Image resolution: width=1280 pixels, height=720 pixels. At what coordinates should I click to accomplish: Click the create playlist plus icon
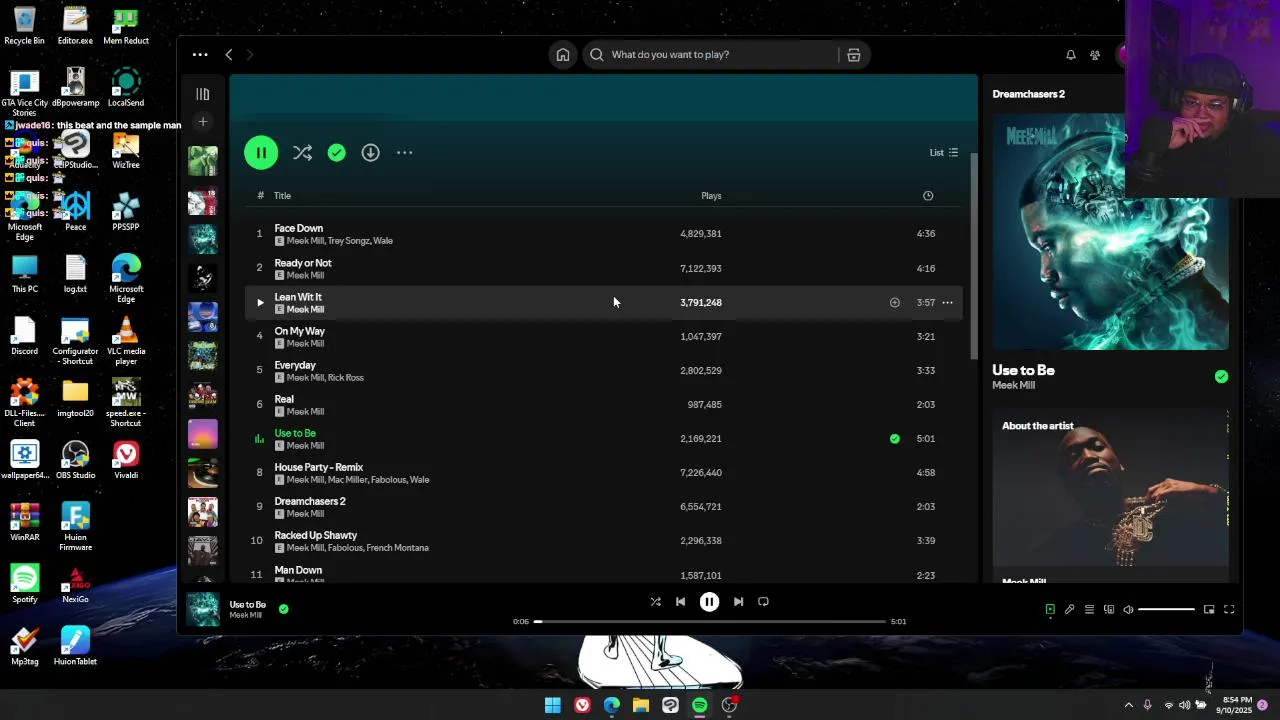coord(203,122)
